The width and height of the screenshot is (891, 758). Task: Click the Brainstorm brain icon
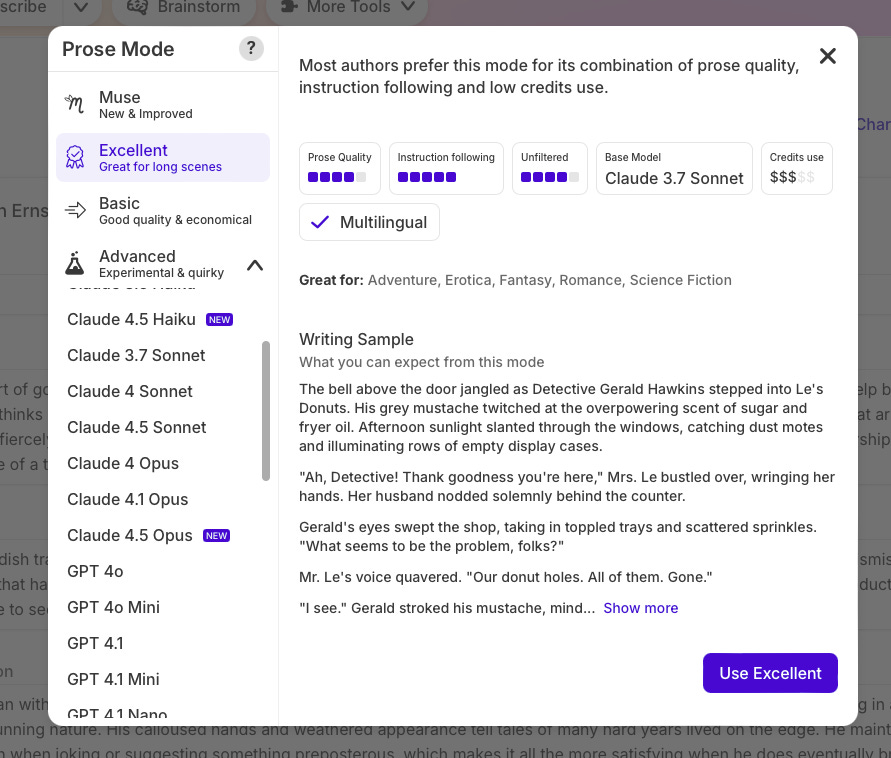(137, 7)
